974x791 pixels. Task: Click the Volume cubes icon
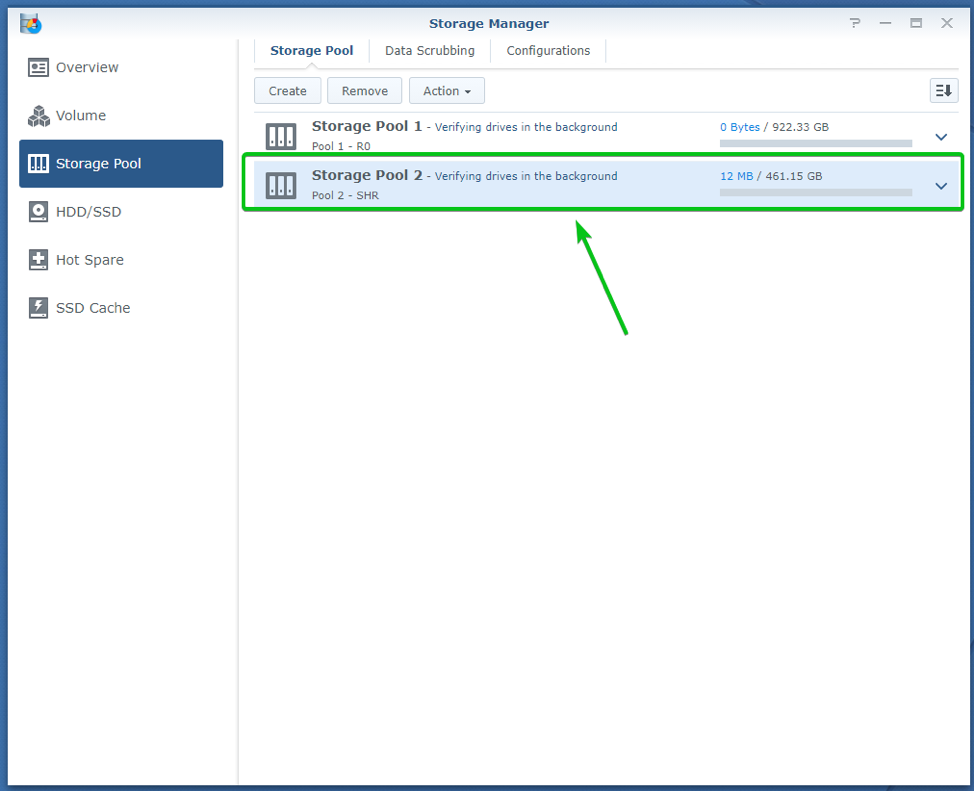(39, 116)
